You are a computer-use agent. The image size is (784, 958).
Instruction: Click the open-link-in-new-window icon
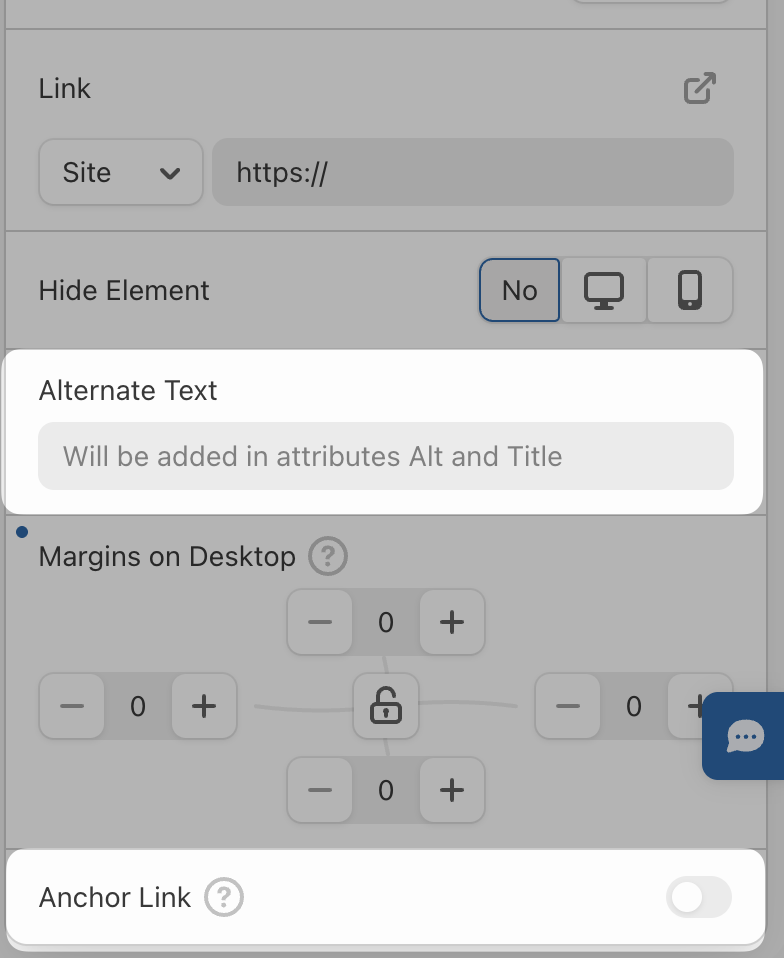click(x=699, y=88)
